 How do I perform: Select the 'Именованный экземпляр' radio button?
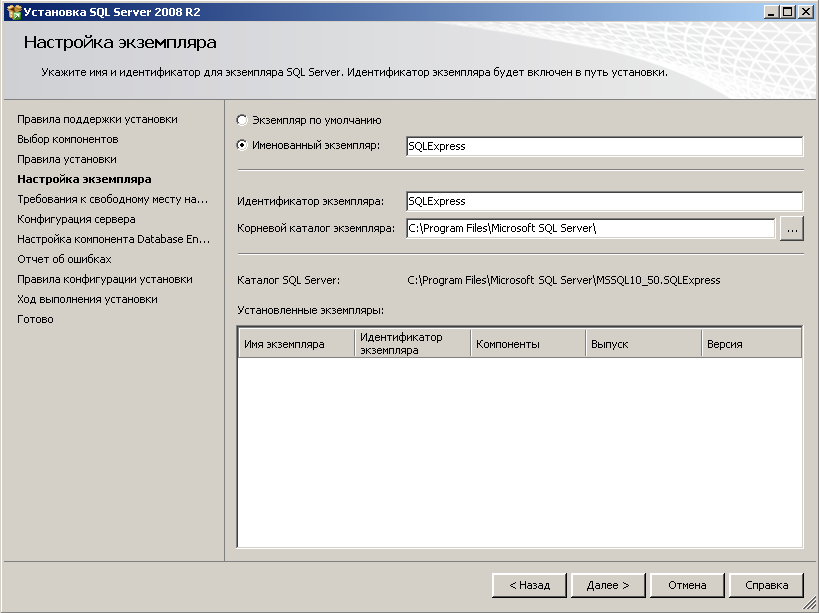click(240, 144)
